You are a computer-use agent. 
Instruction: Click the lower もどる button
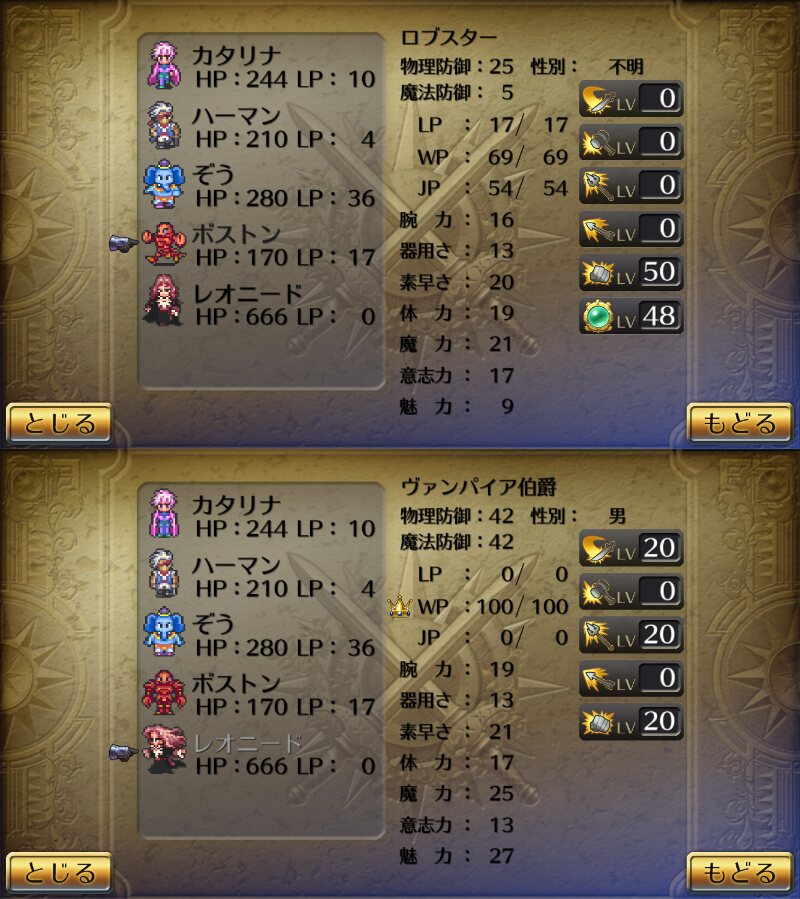tap(739, 873)
